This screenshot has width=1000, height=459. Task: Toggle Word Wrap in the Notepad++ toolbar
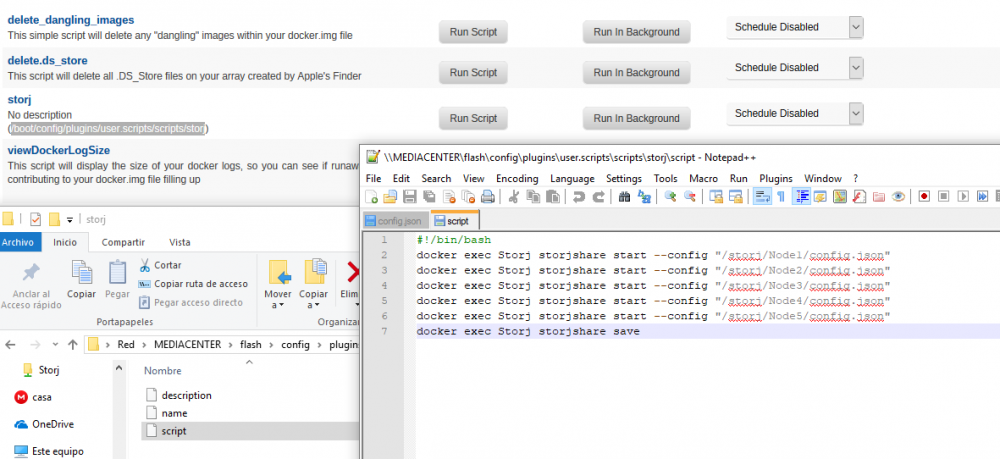point(762,196)
